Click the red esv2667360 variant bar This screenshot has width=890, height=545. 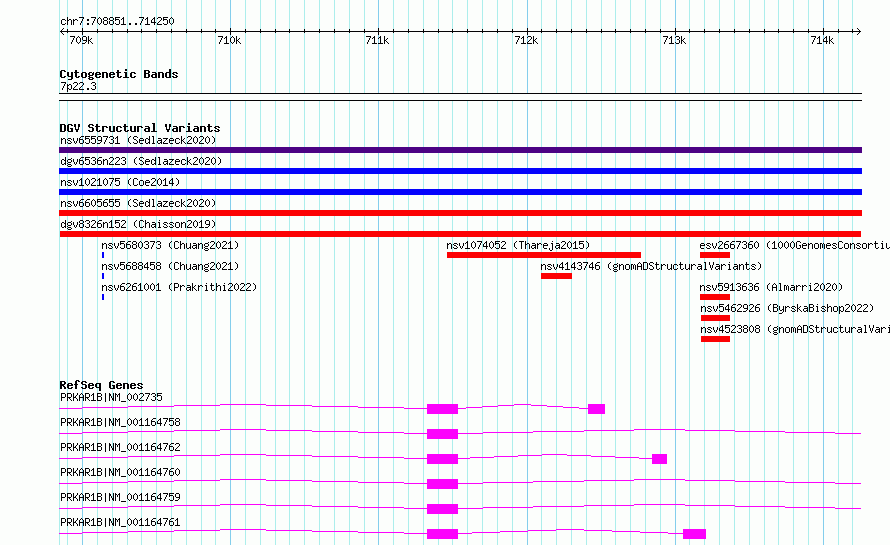(715, 255)
